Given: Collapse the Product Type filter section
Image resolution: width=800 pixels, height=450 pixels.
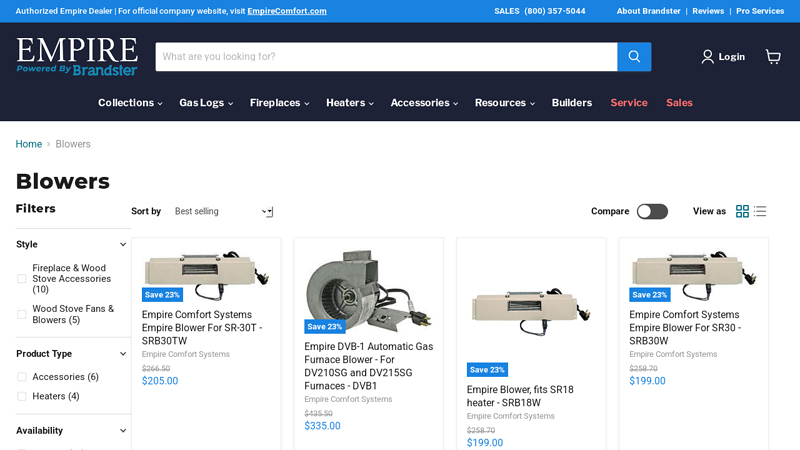Looking at the screenshot, I should point(71,354).
